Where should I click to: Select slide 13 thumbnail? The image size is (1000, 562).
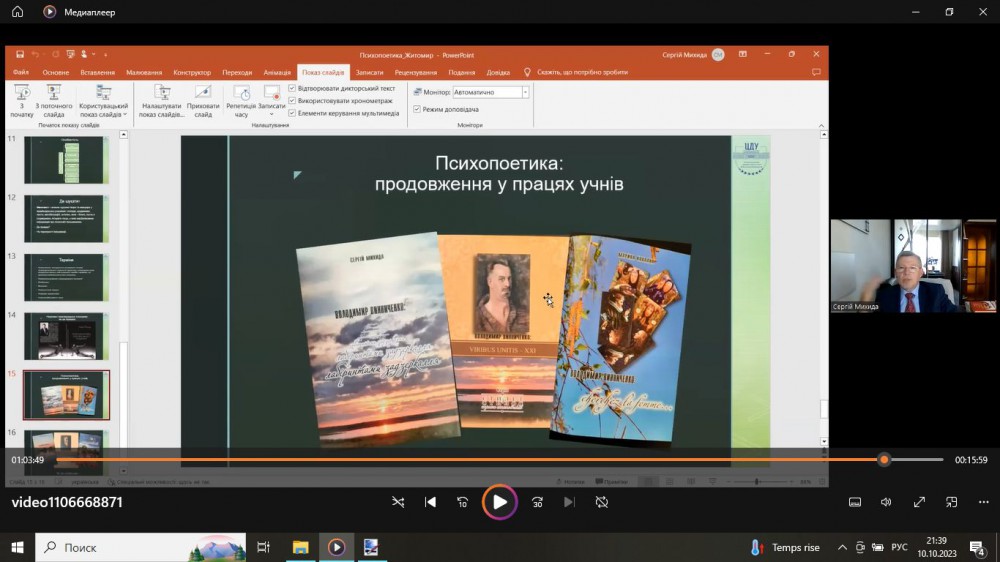[x=66, y=277]
